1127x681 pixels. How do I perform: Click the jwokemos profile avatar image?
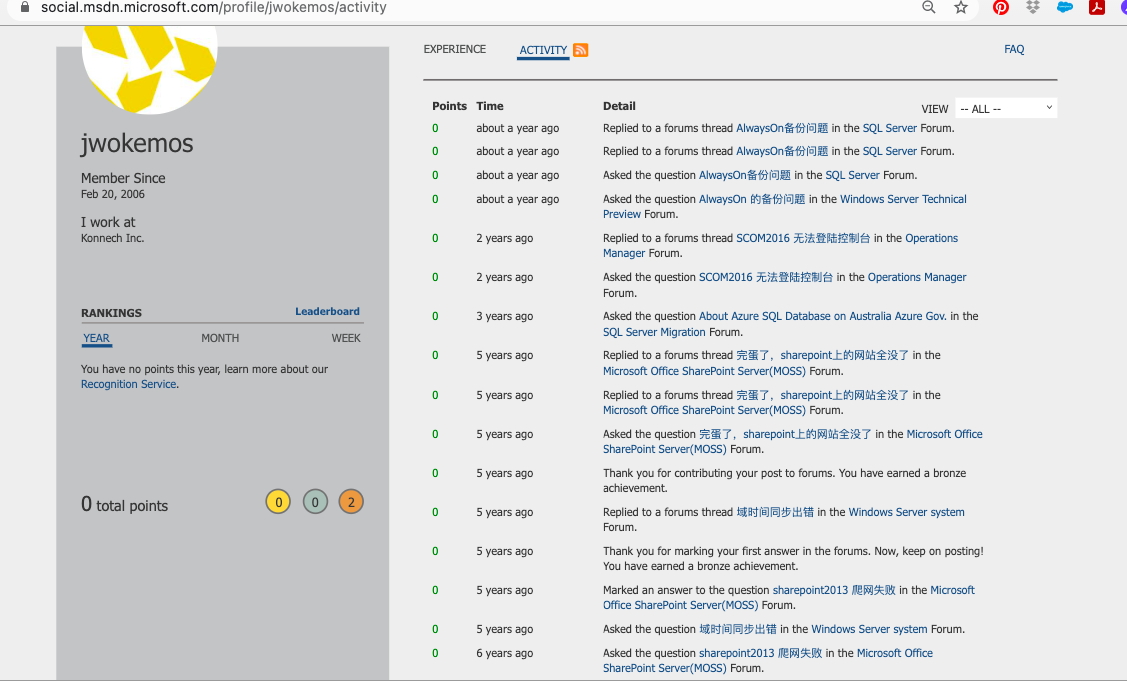[150, 69]
